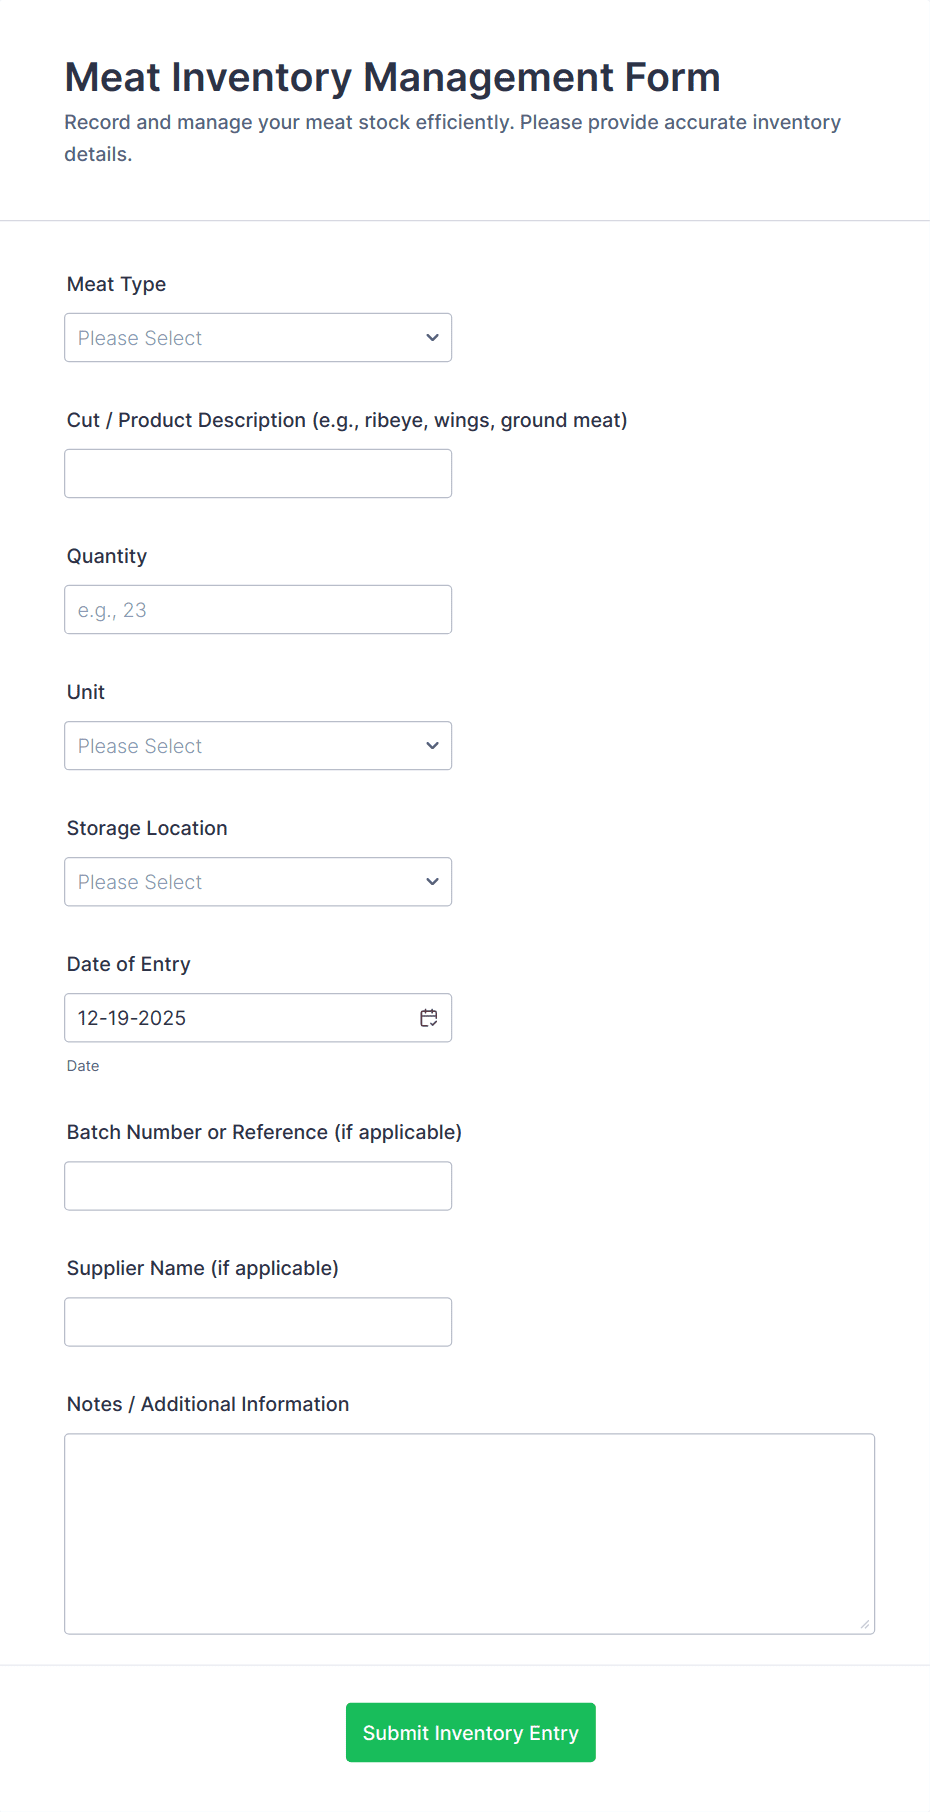Click the Notes textarea resize handle
Screen dimensions: 930x1812
(864, 1625)
